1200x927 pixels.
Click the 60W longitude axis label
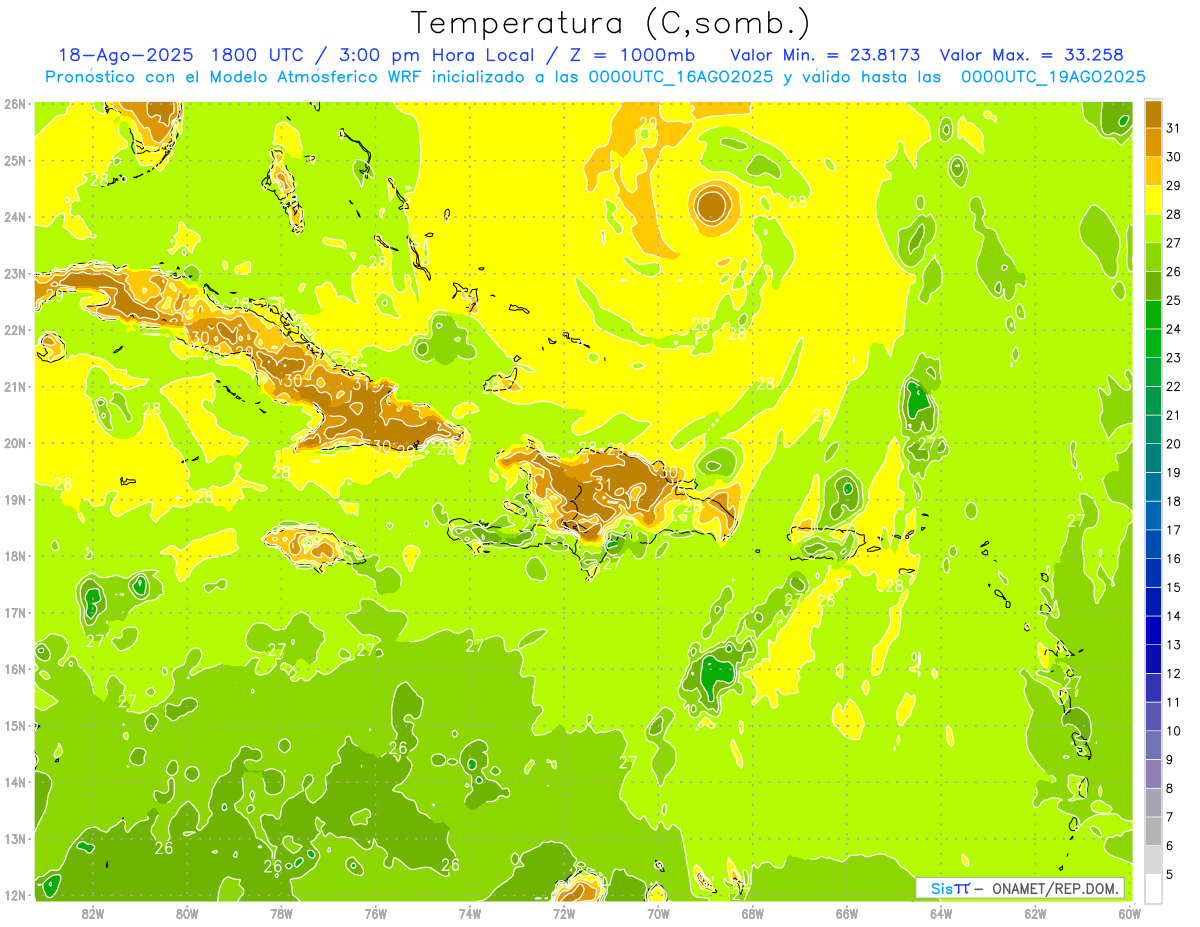(x=1129, y=913)
